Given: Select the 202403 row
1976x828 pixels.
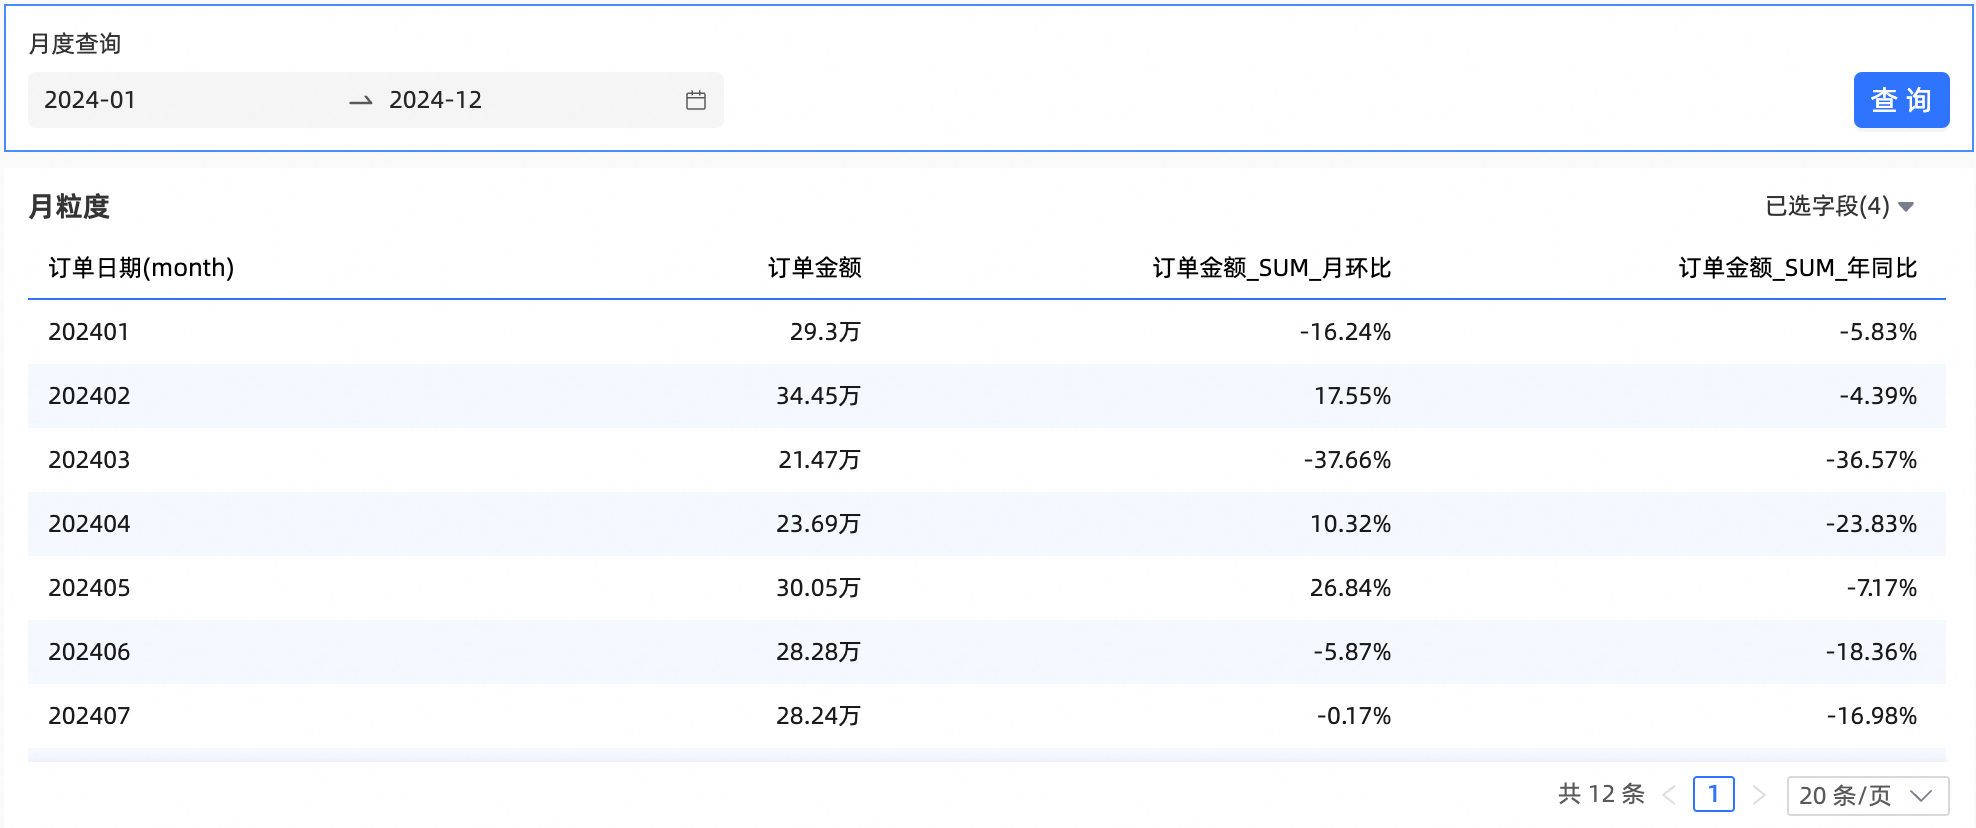Looking at the screenshot, I should [x=89, y=460].
